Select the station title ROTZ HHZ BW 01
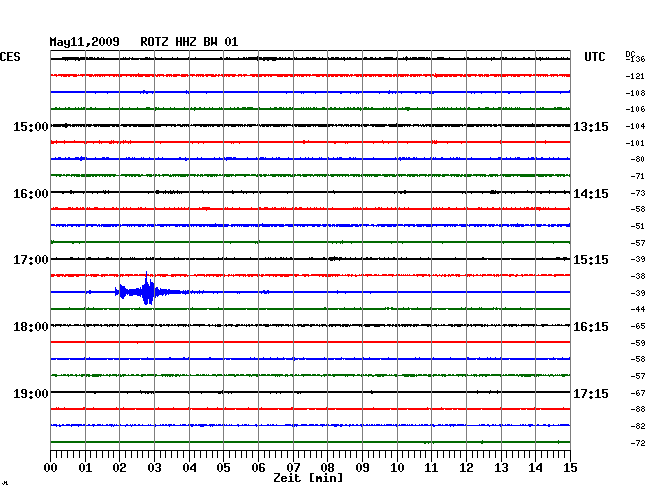The width and height of the screenshot is (650, 494). coord(189,42)
